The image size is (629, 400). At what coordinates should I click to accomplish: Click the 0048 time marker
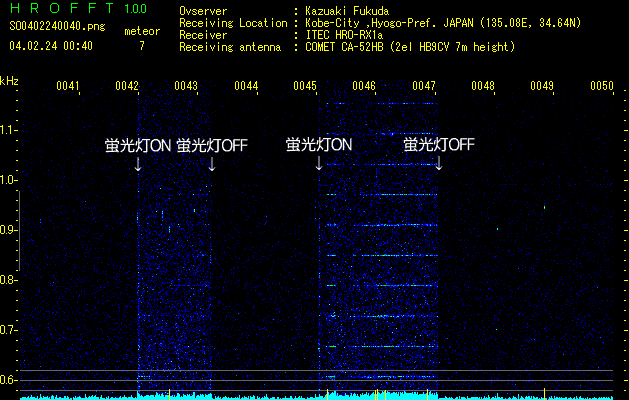click(x=483, y=86)
